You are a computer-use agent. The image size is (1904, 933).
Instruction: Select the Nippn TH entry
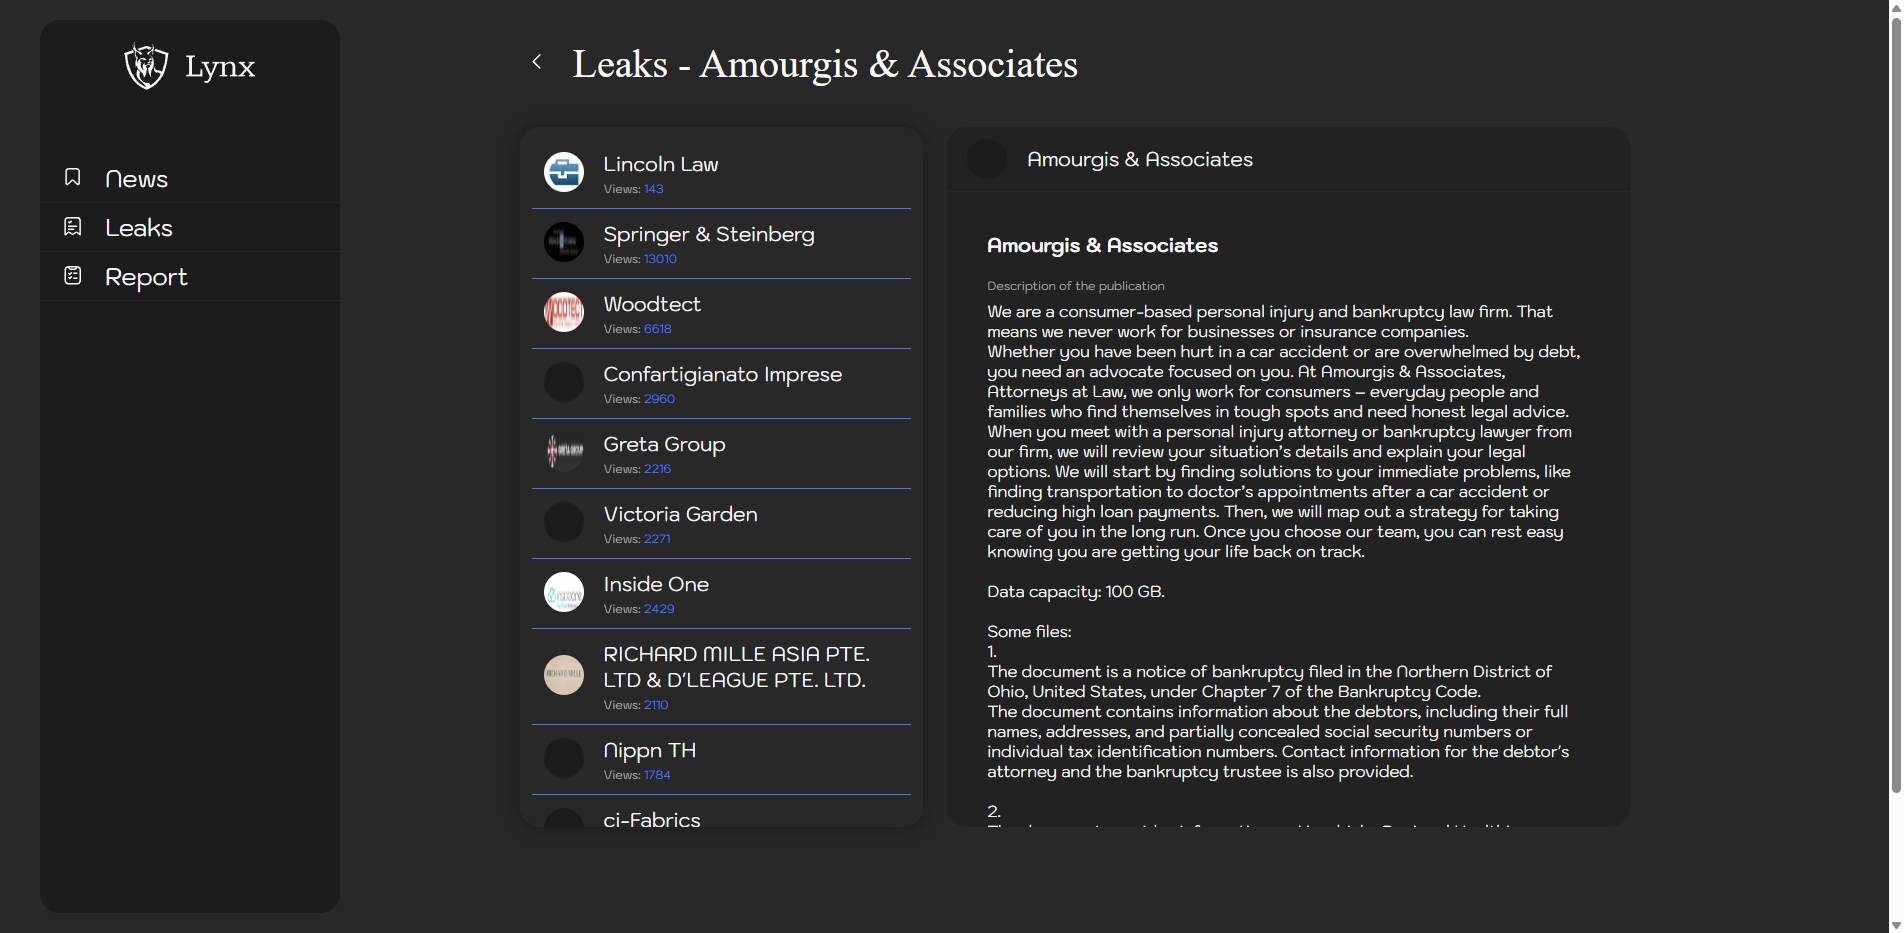click(649, 751)
